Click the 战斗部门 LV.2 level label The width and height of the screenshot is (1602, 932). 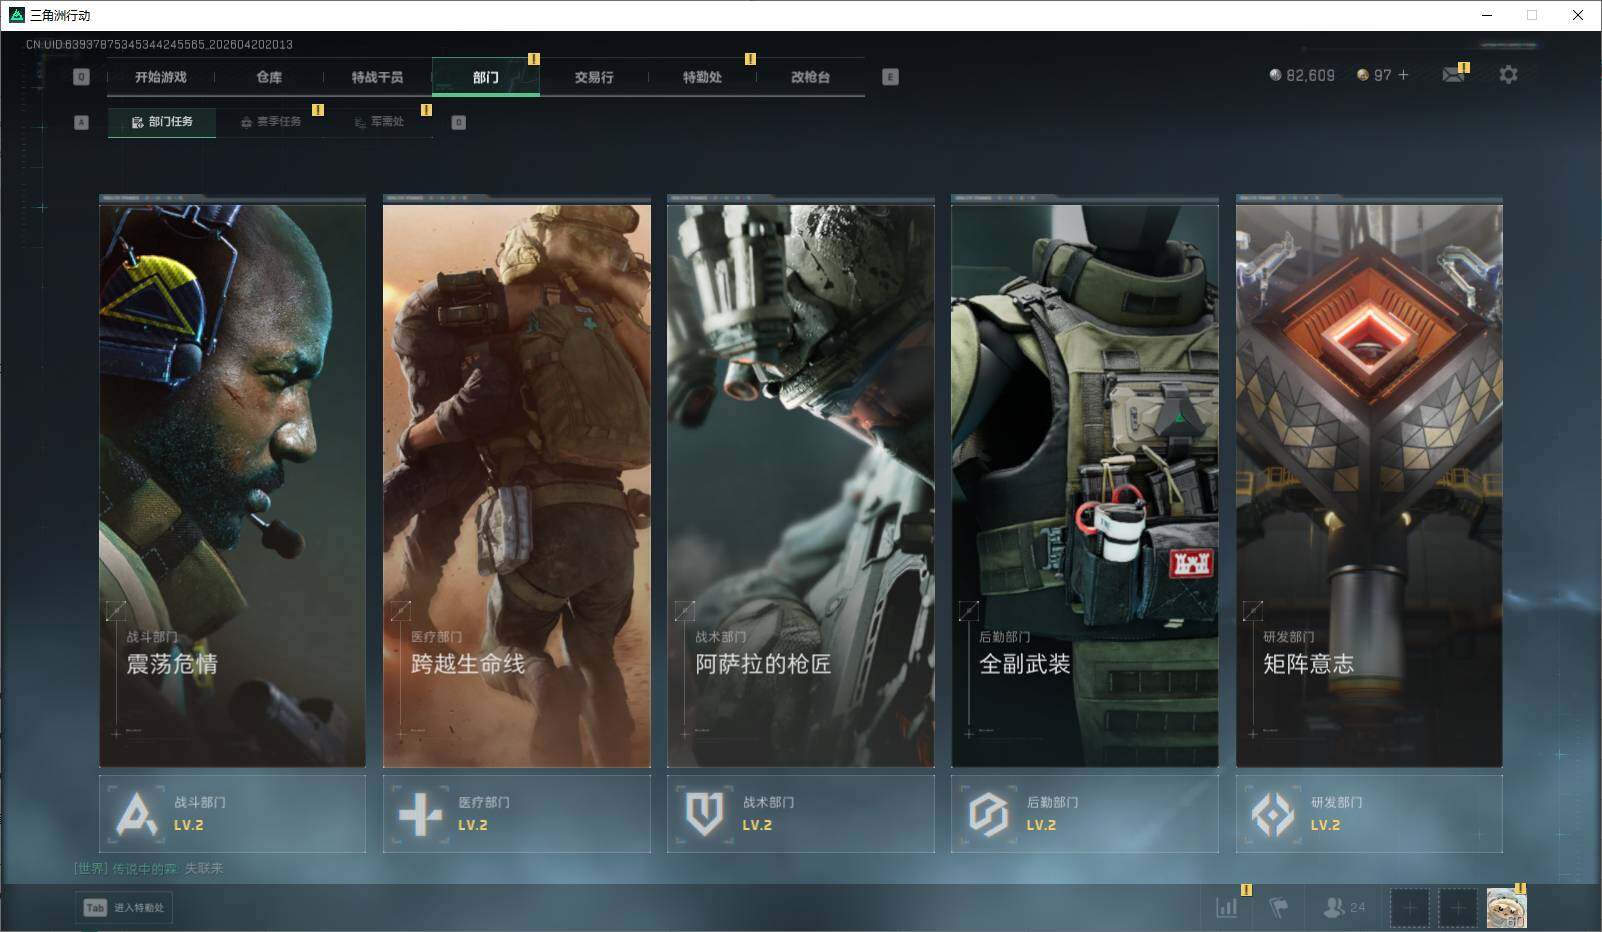189,826
